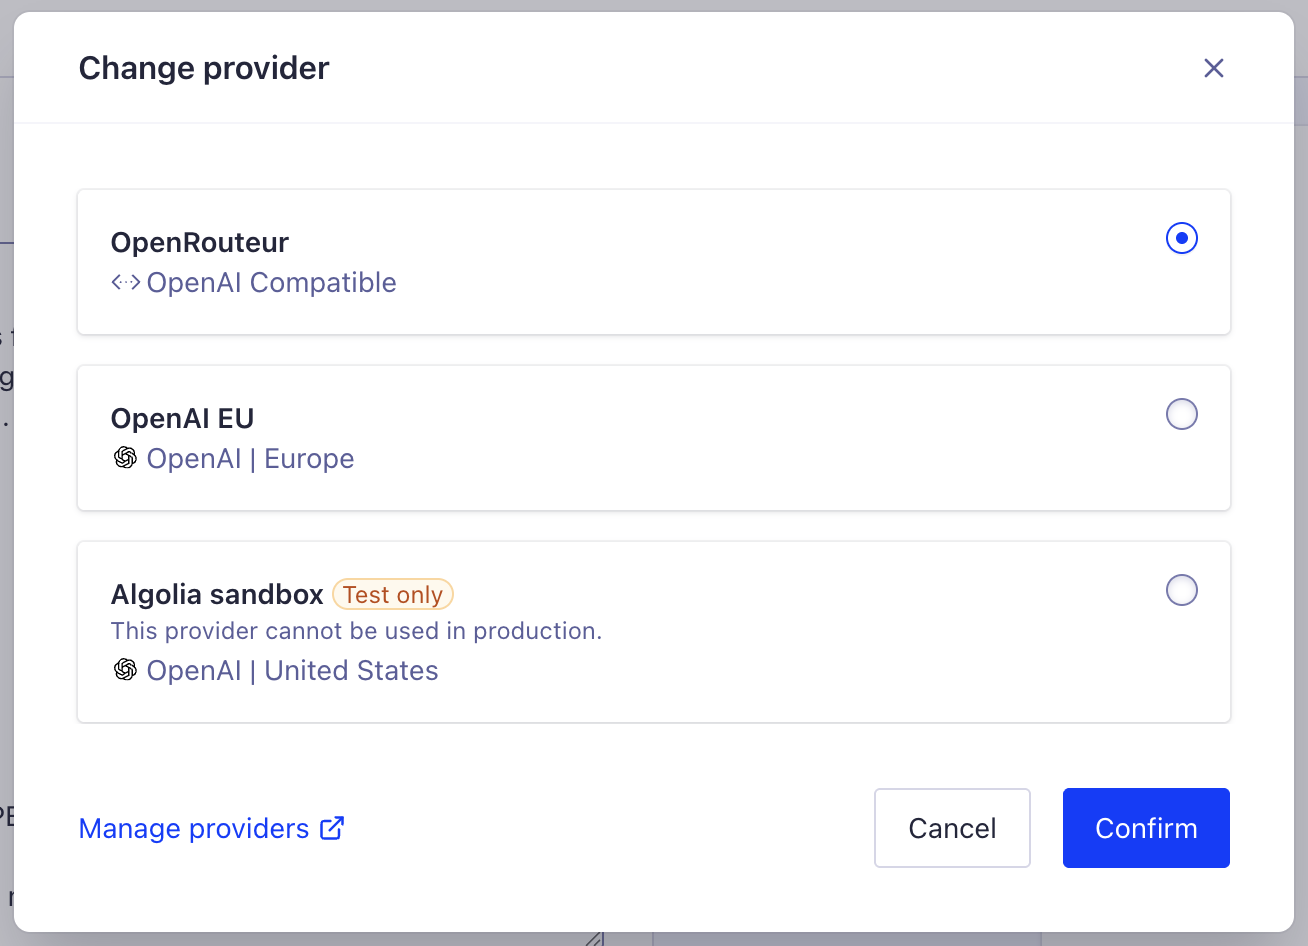
Task: Click the X icon to dismiss the dialog
Action: coord(1213,67)
